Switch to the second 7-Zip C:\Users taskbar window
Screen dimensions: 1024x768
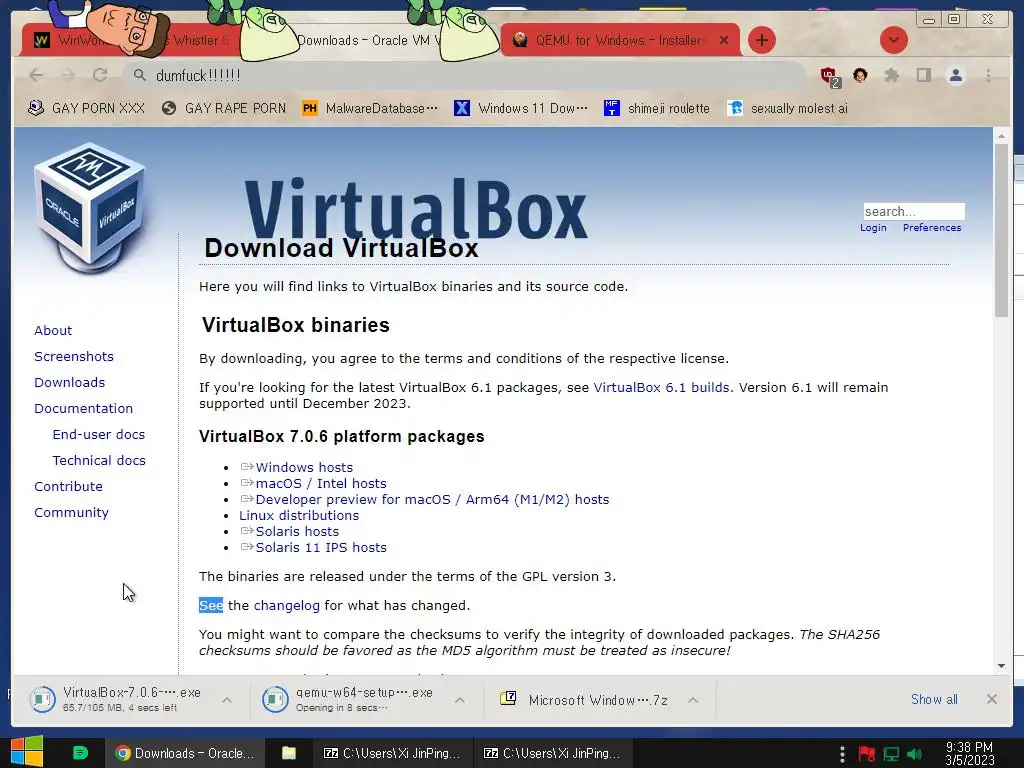point(552,753)
